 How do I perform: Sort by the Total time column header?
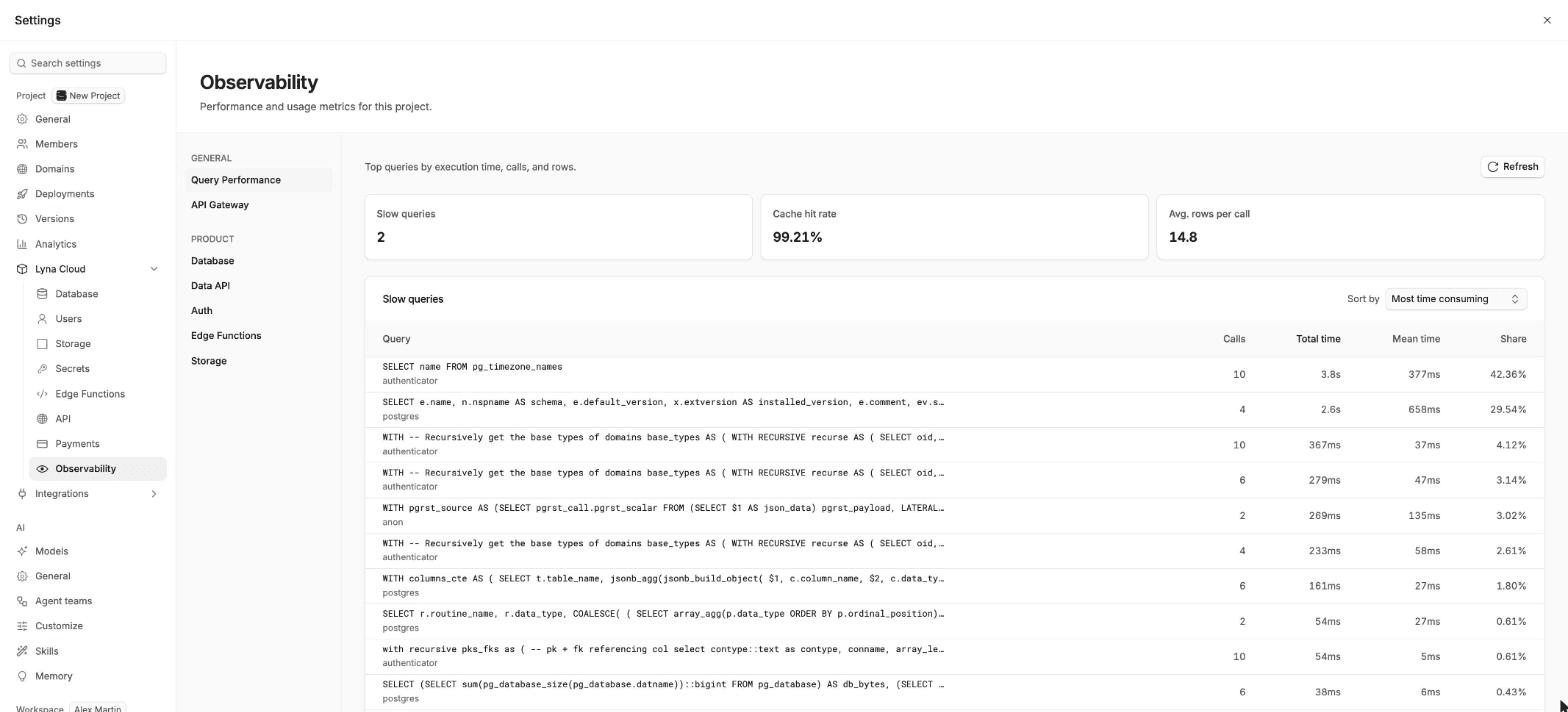1318,339
